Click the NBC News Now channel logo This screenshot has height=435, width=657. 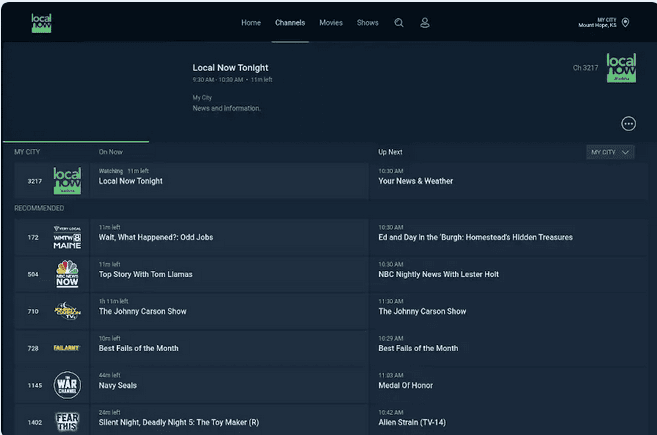[67, 274]
